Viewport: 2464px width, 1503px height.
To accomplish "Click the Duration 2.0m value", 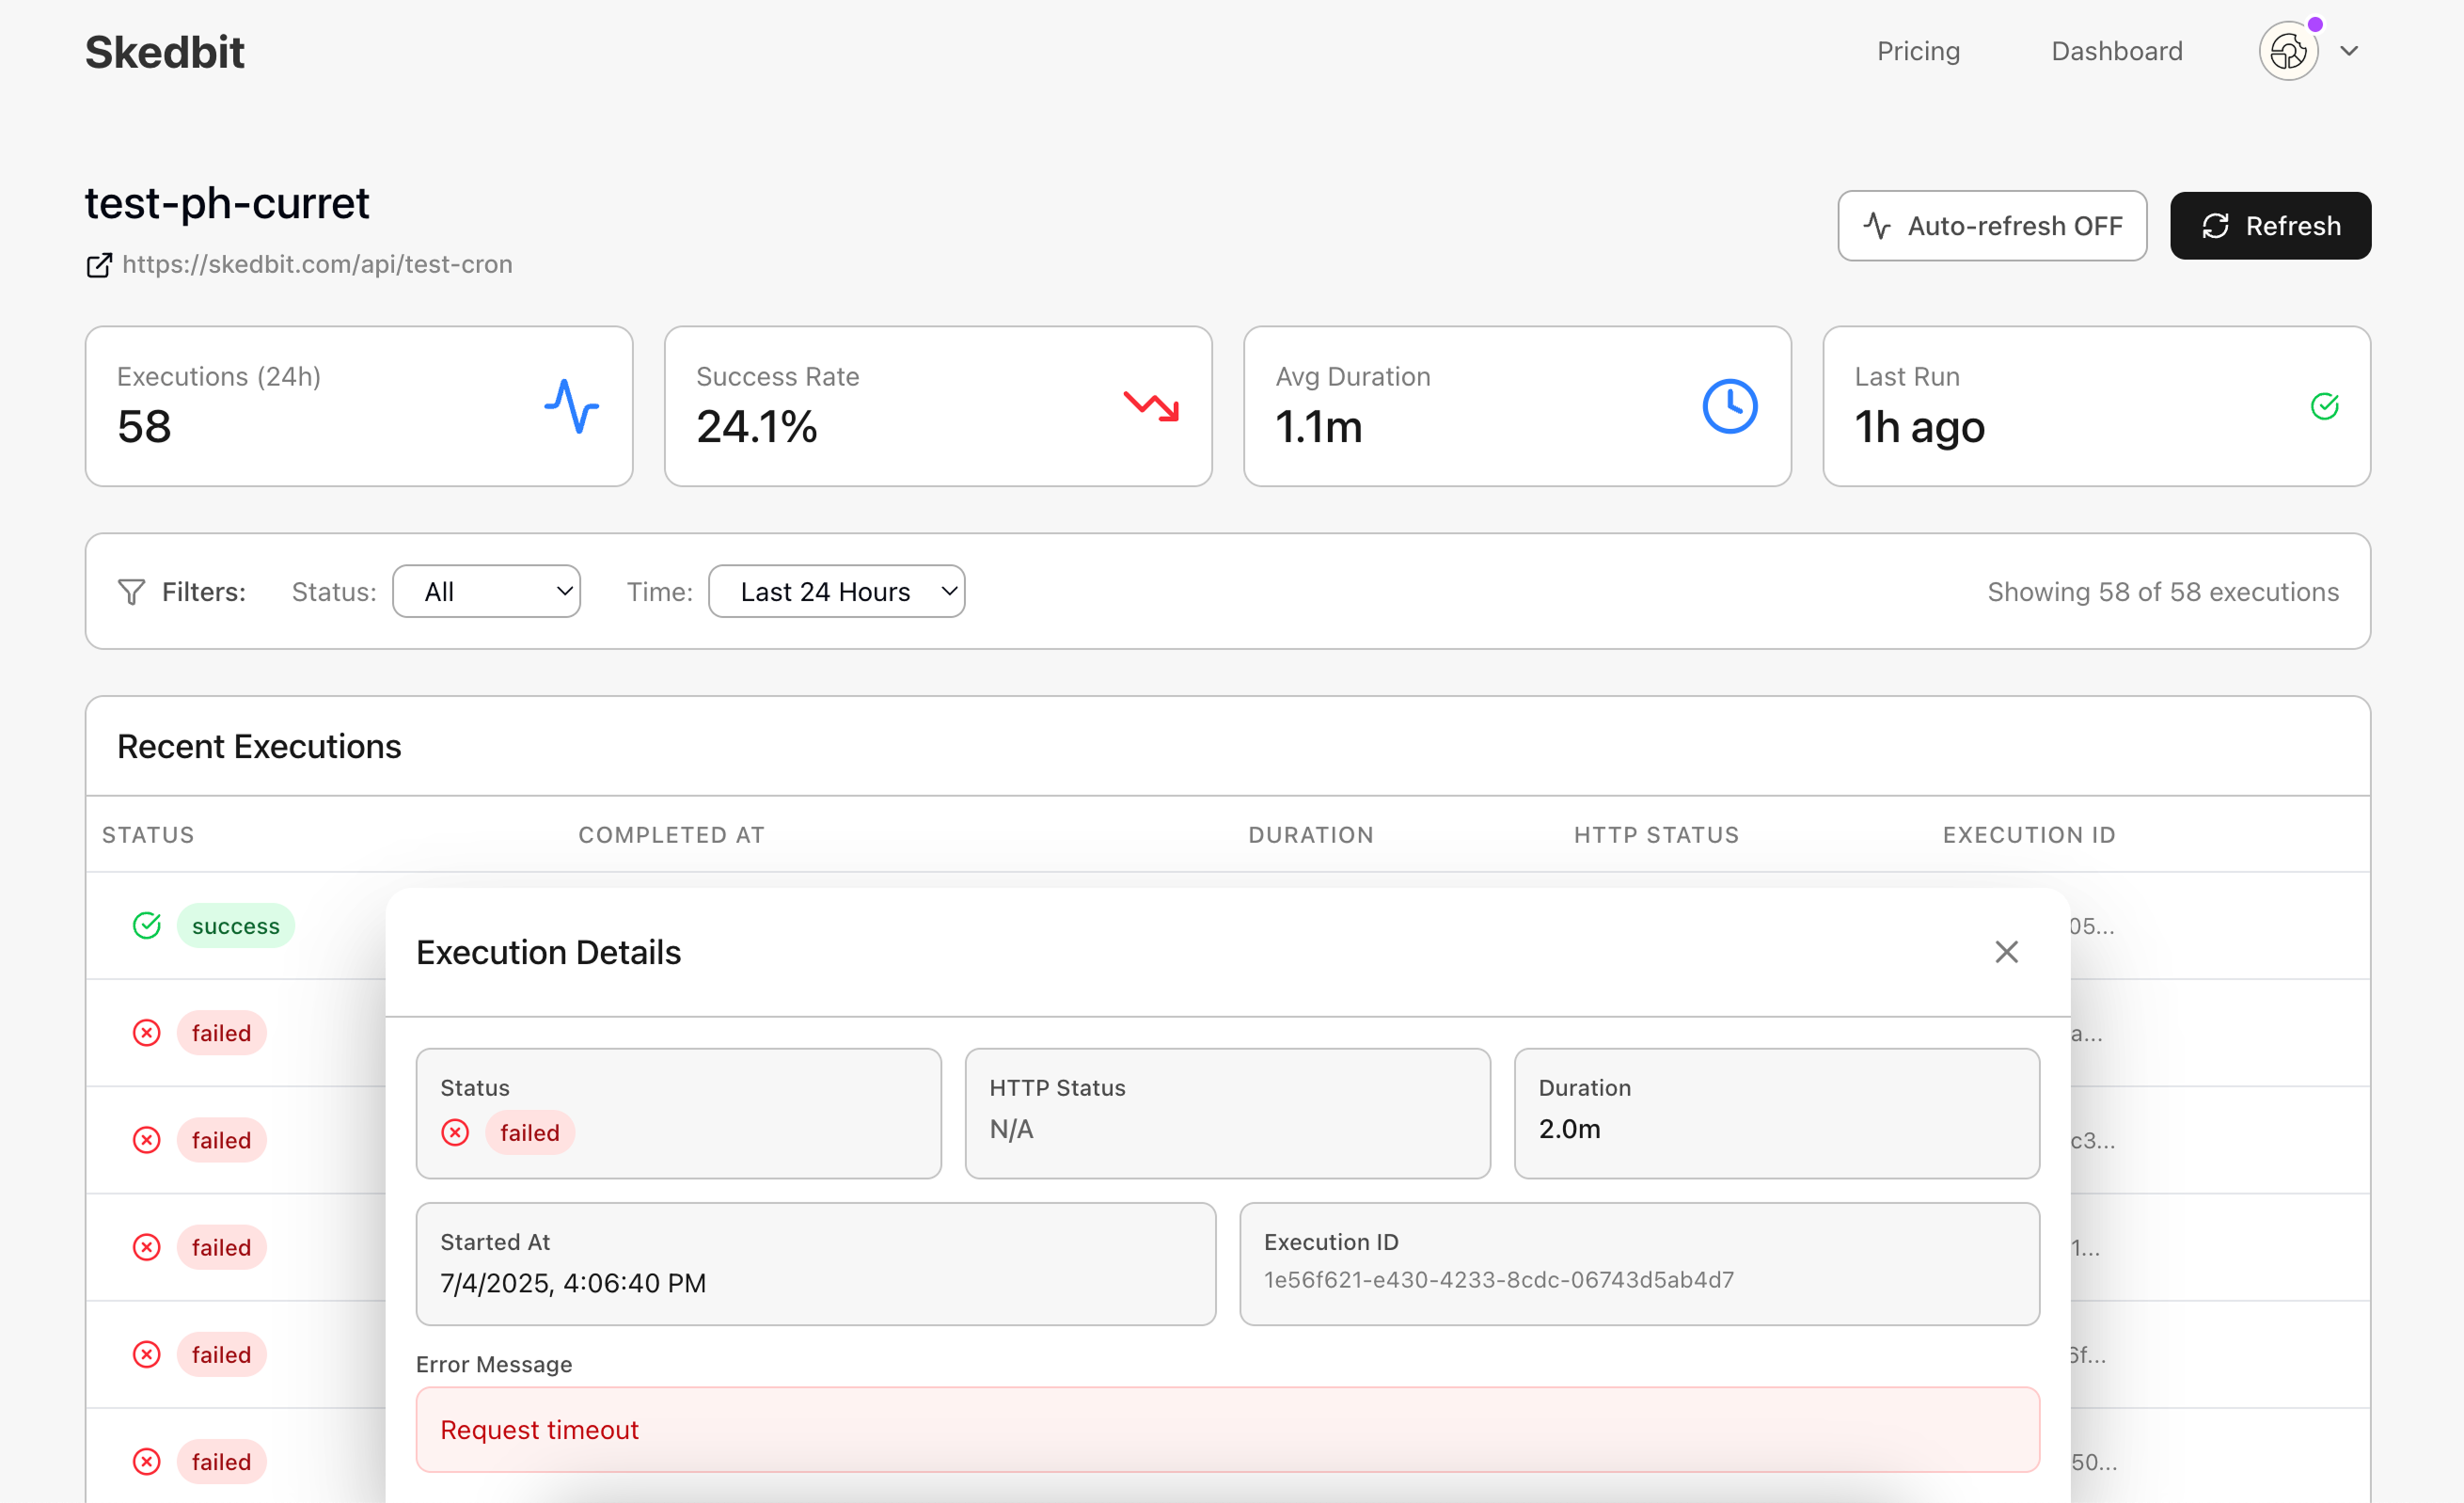I will tap(1569, 1129).
